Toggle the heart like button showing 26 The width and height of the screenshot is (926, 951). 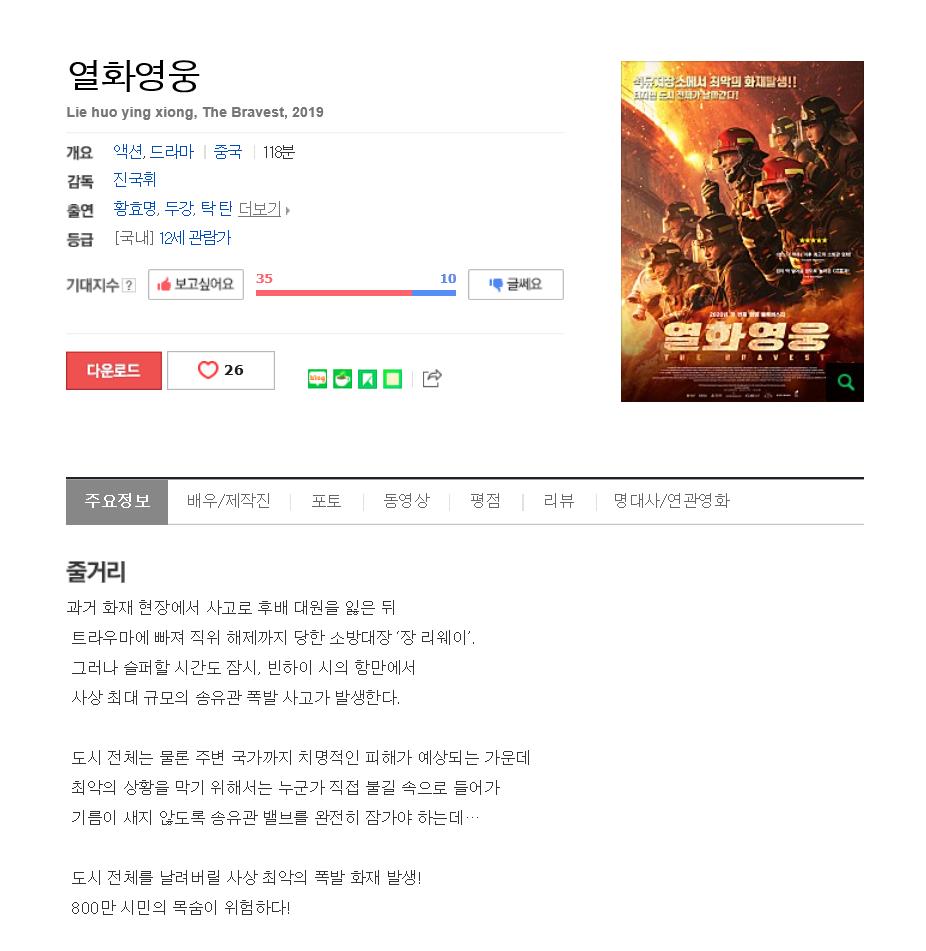pyautogui.click(x=221, y=370)
